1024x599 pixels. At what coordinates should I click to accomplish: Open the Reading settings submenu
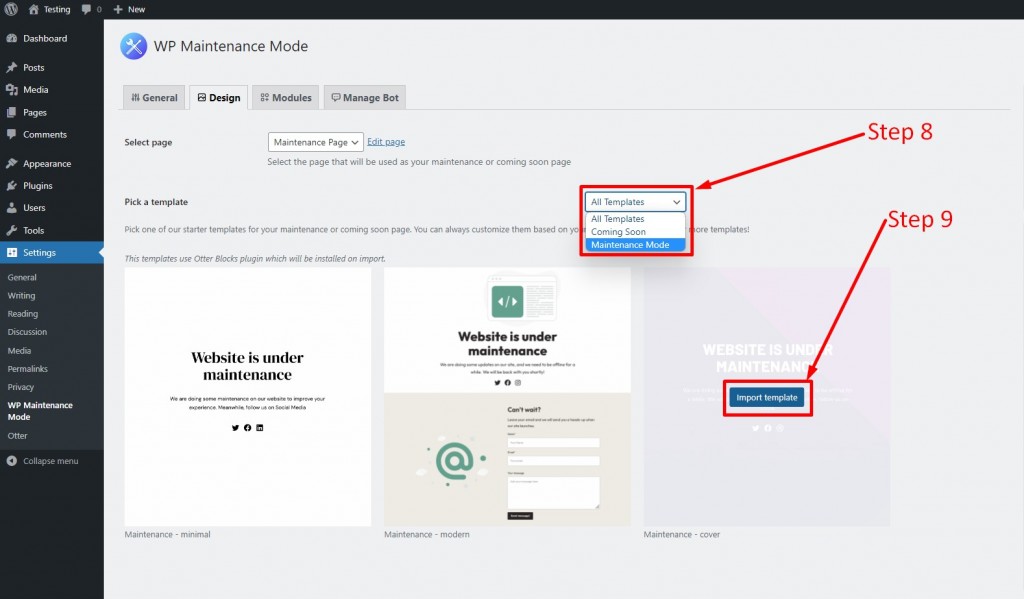pos(23,314)
